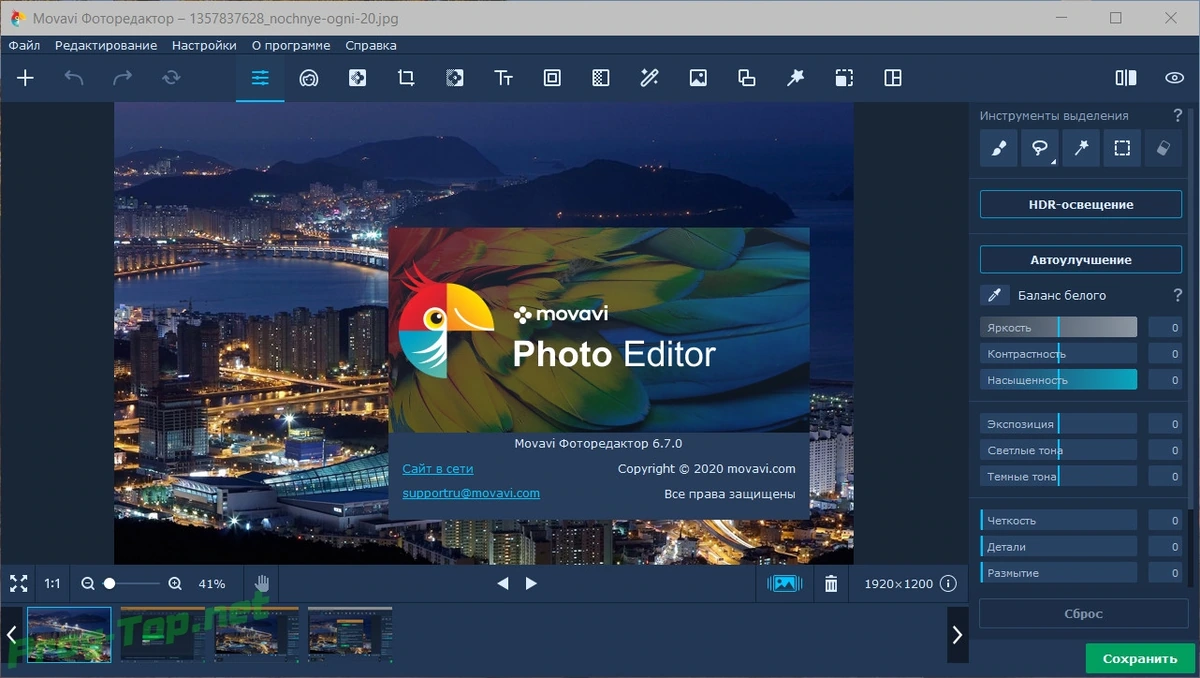Open help for Баланс белого
The height and width of the screenshot is (678, 1200).
(x=1178, y=295)
